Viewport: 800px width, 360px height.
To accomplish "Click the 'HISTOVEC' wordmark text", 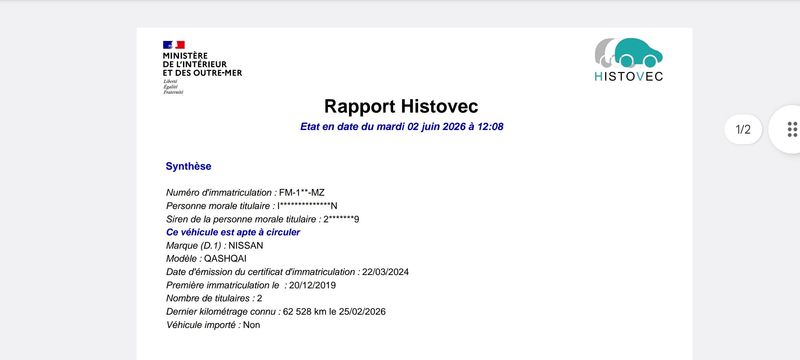I will (629, 76).
